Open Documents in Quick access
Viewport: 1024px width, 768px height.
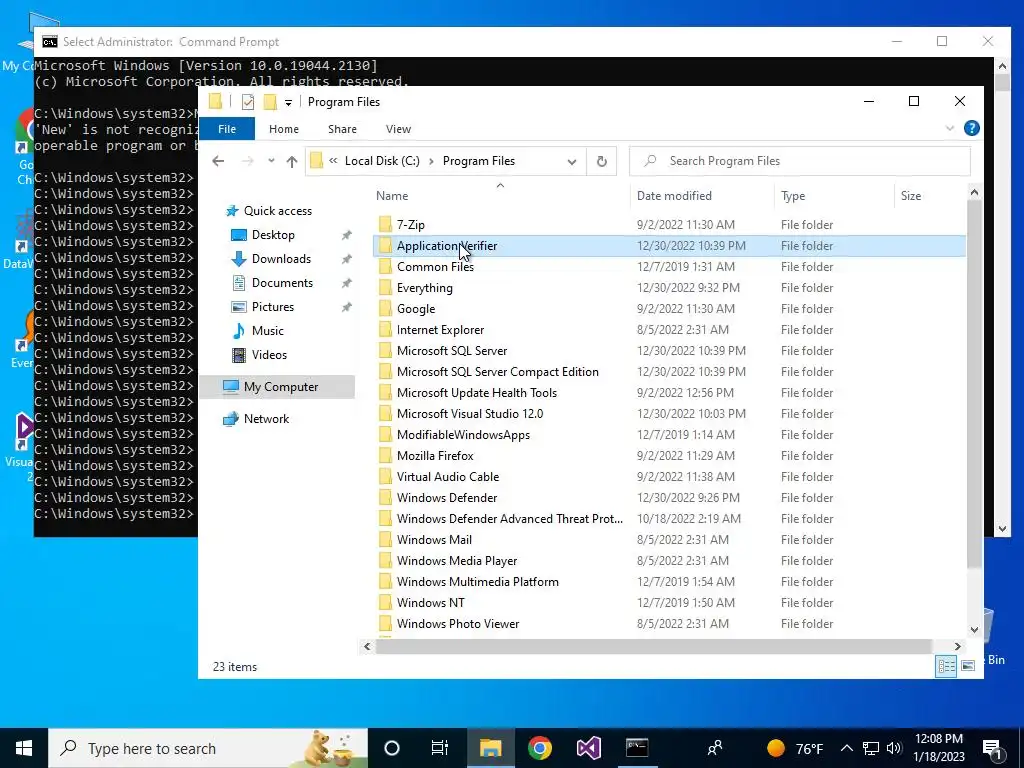pyautogui.click(x=282, y=283)
